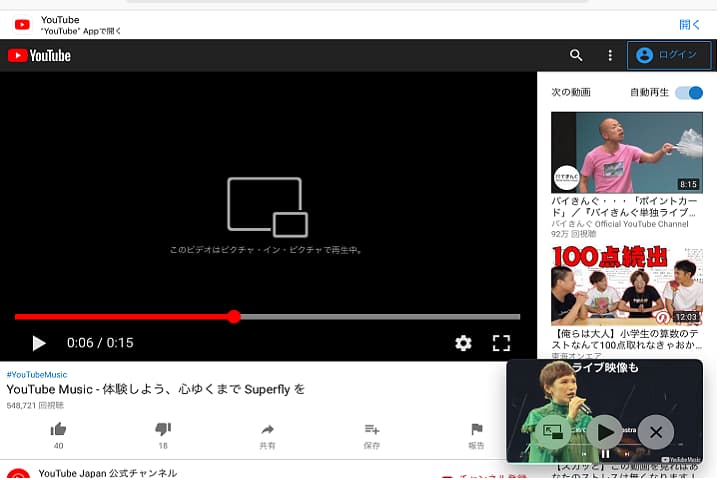Open the バイきんぐ ポイントカード video thumbnail
Screen dimensions: 720x480
point(627,152)
